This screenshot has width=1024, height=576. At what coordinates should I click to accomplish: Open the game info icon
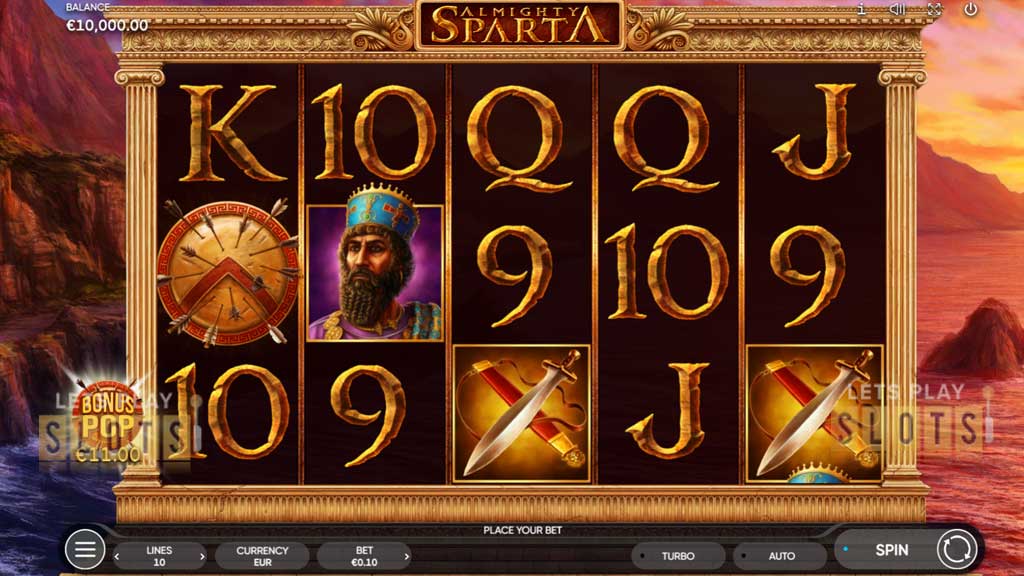[861, 9]
